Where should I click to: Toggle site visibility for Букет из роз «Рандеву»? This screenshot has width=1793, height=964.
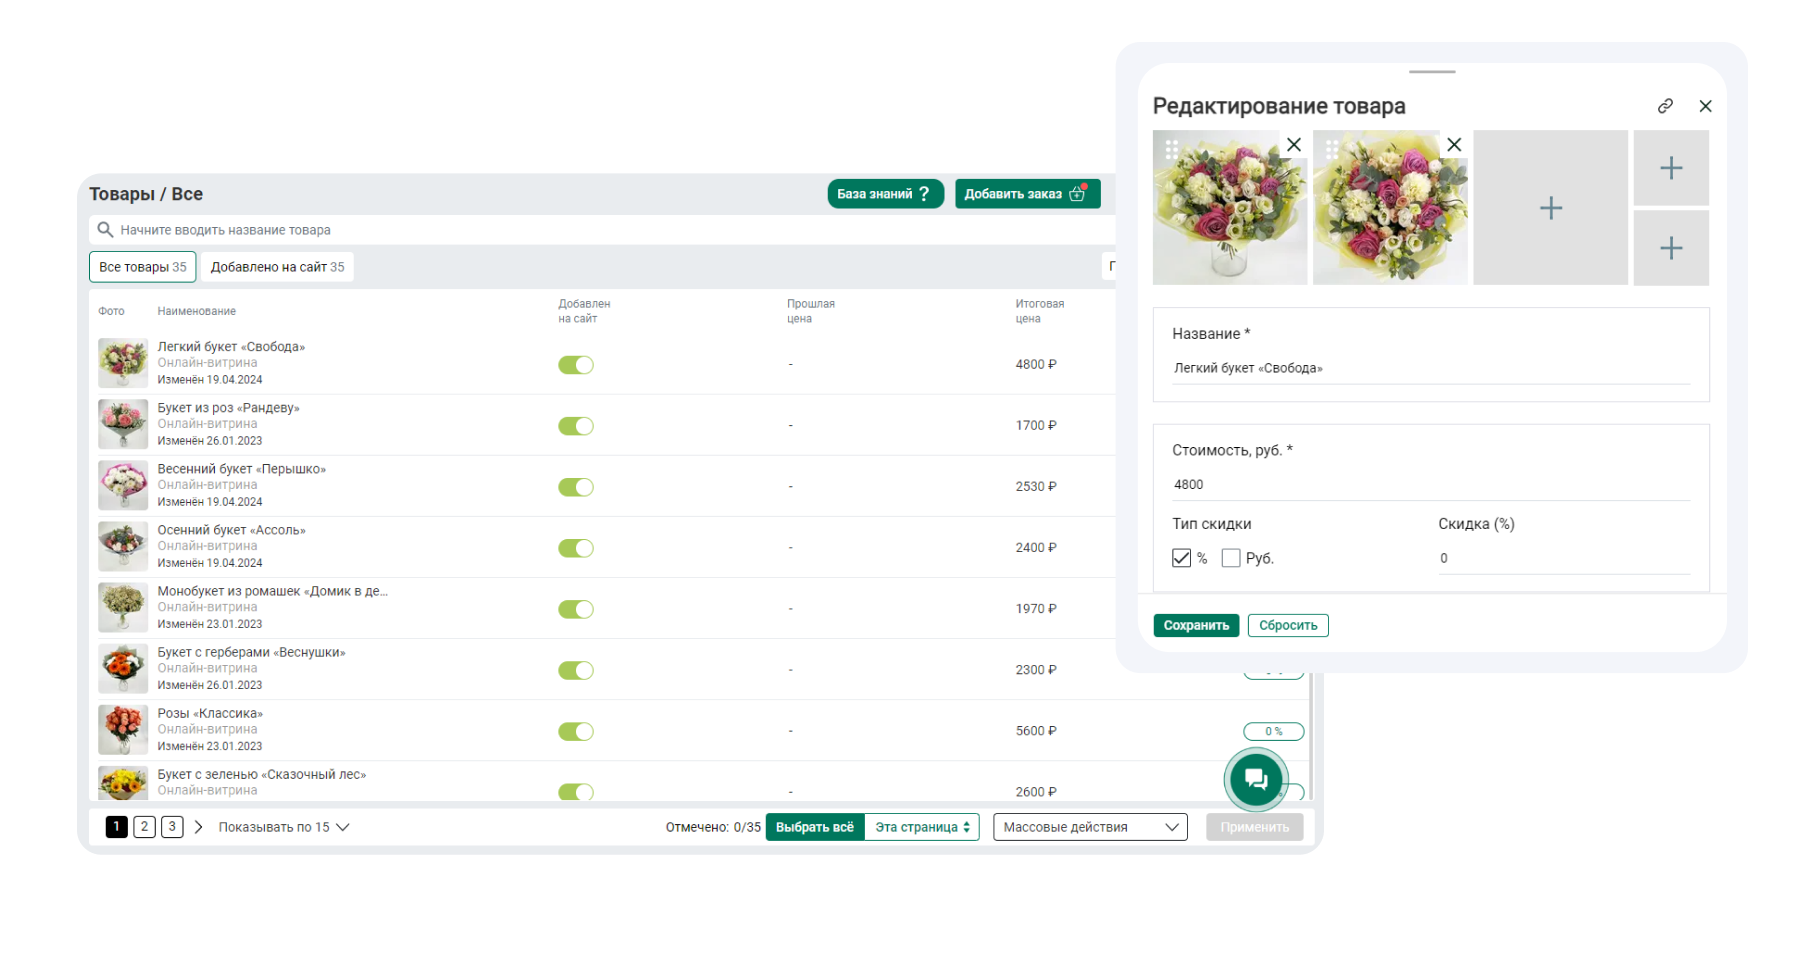[576, 426]
